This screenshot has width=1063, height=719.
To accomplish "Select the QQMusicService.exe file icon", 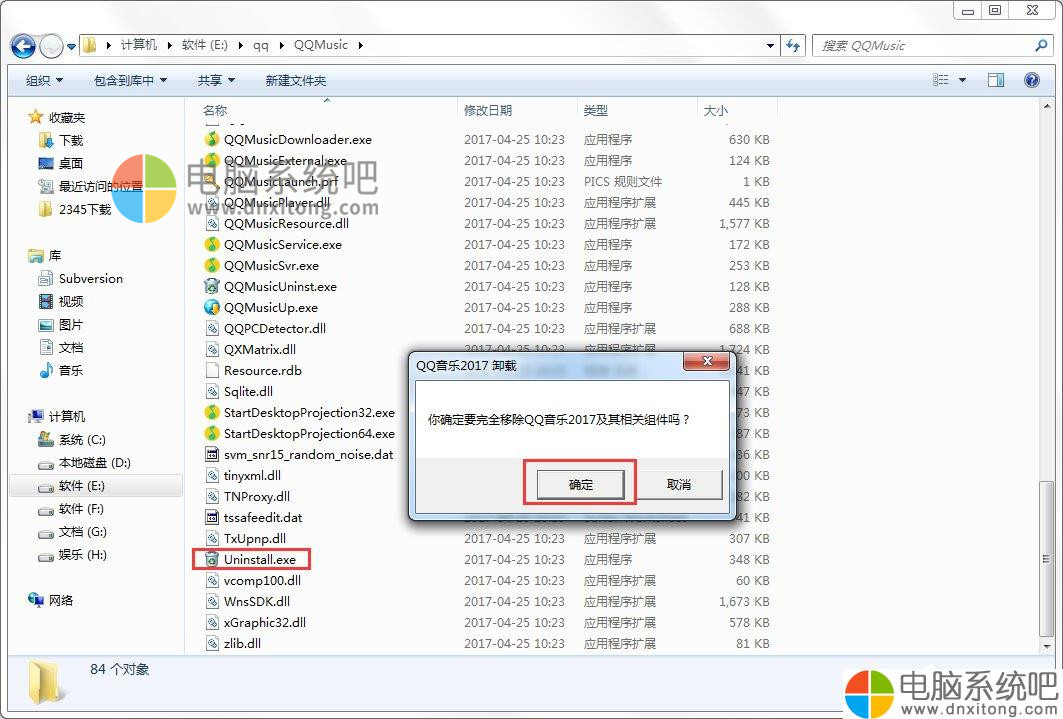I will coord(212,245).
